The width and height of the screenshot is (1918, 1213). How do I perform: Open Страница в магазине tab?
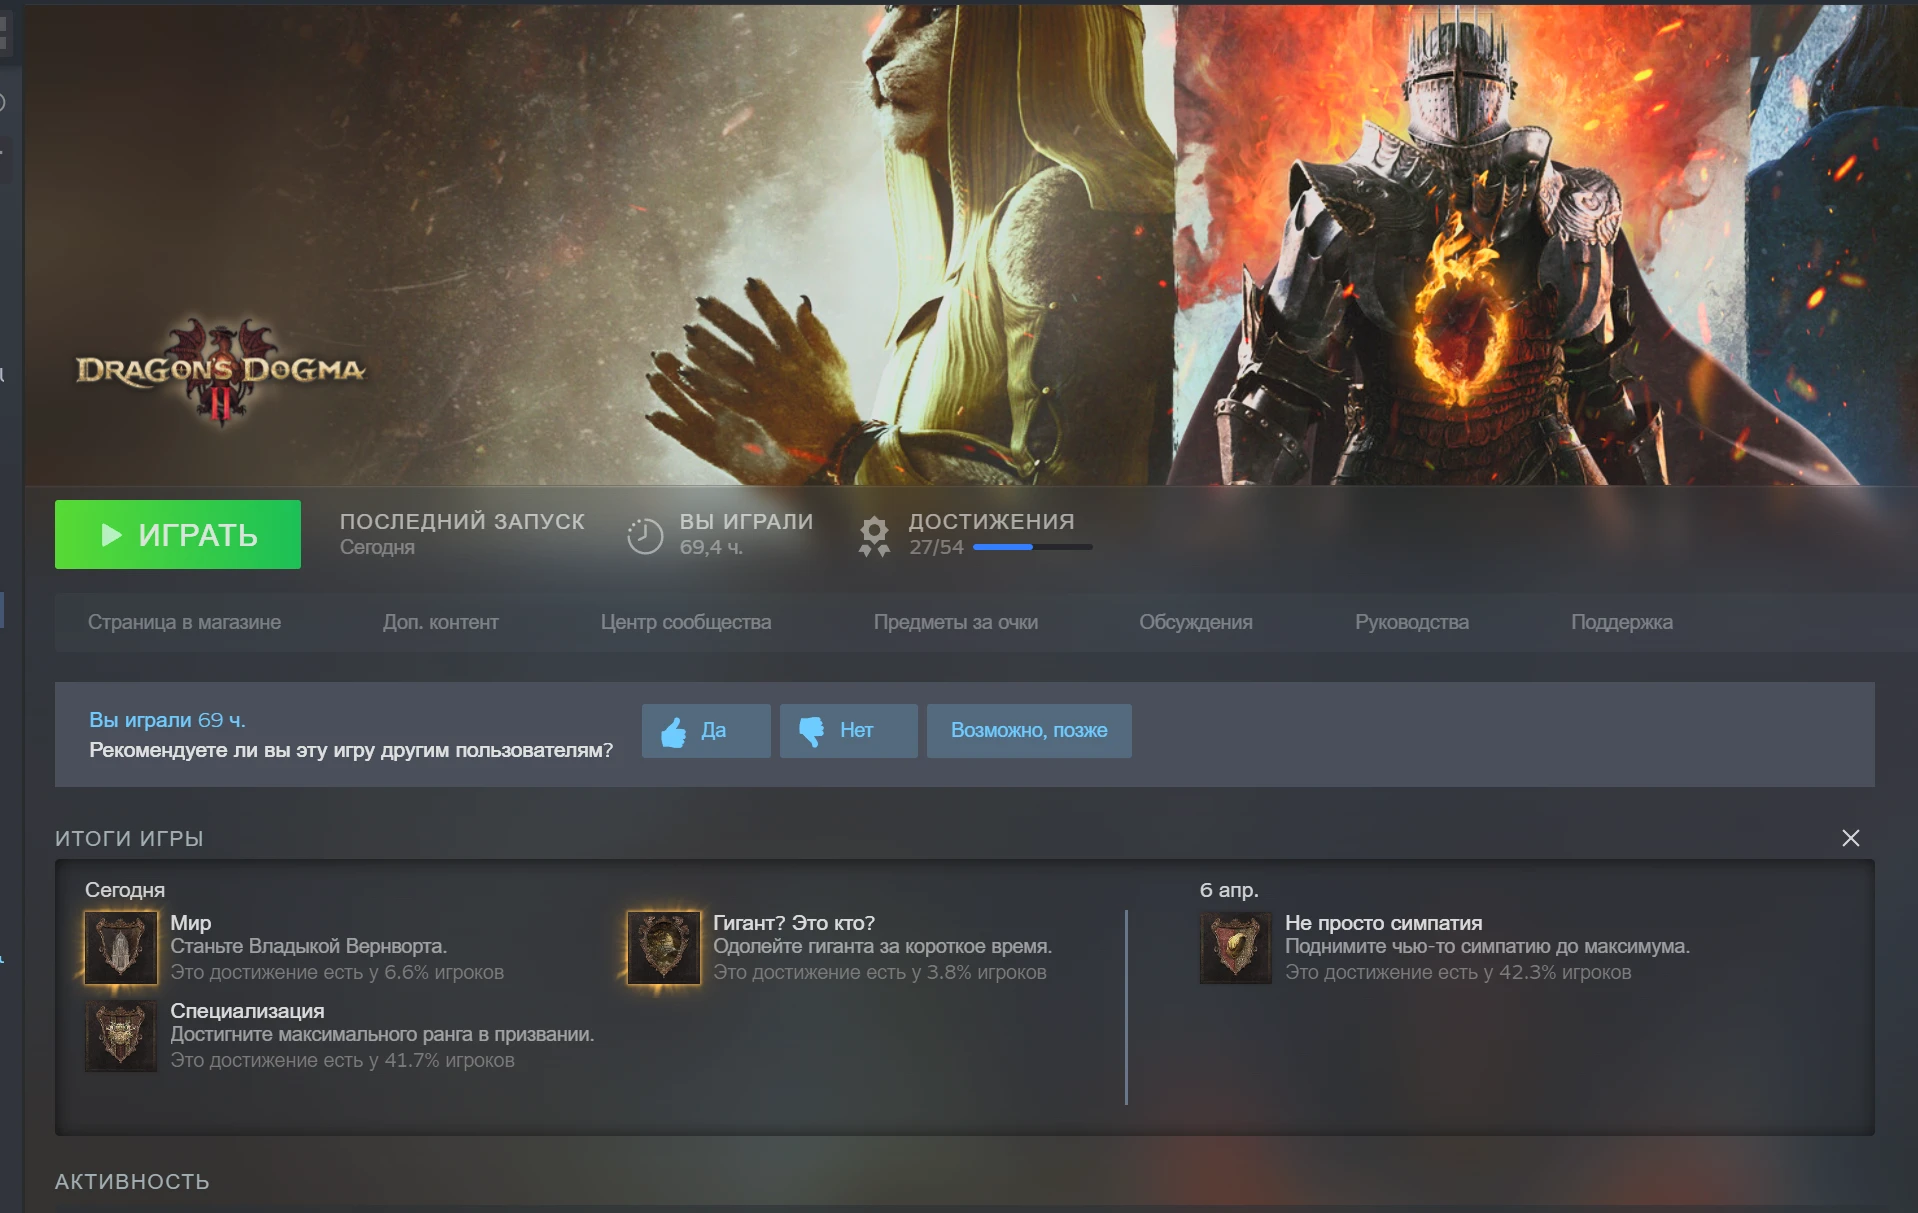(184, 622)
